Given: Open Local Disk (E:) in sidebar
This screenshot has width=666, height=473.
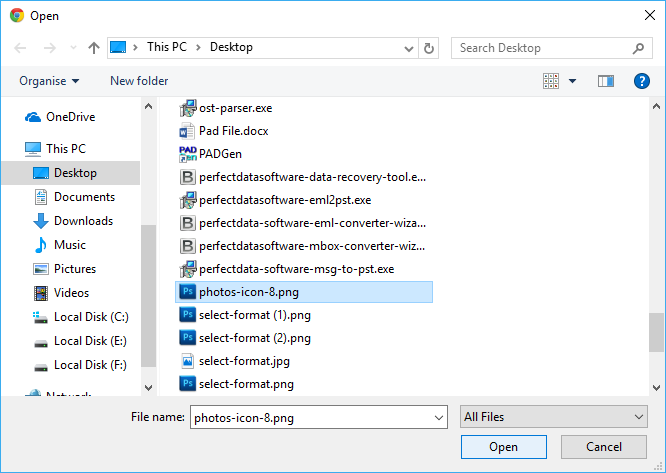Looking at the screenshot, I should tap(90, 341).
